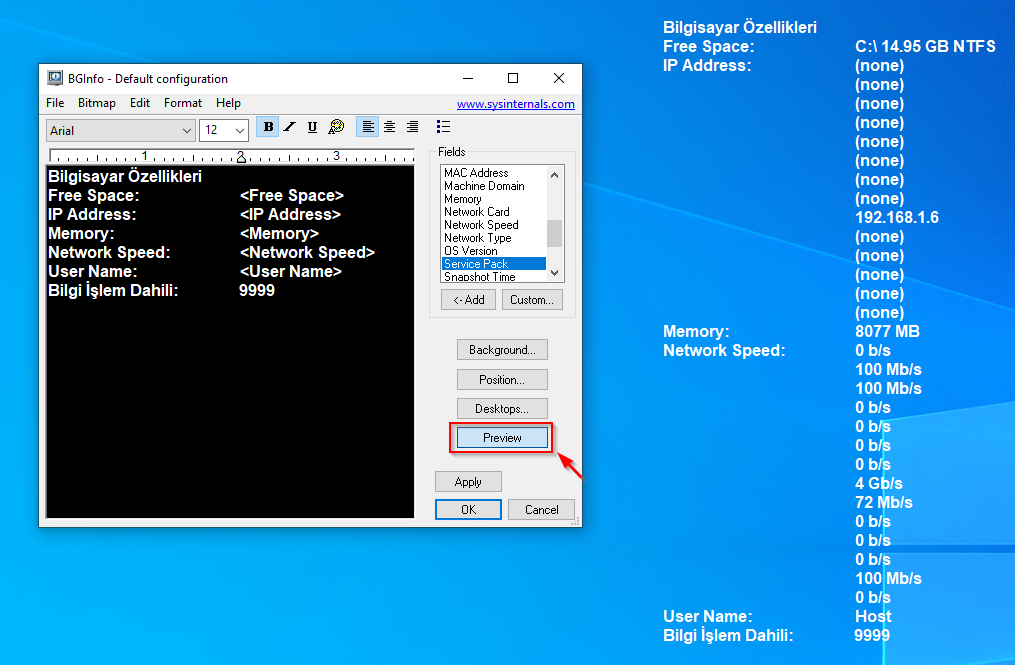
Task: Open the text color palette icon
Action: coord(336,127)
